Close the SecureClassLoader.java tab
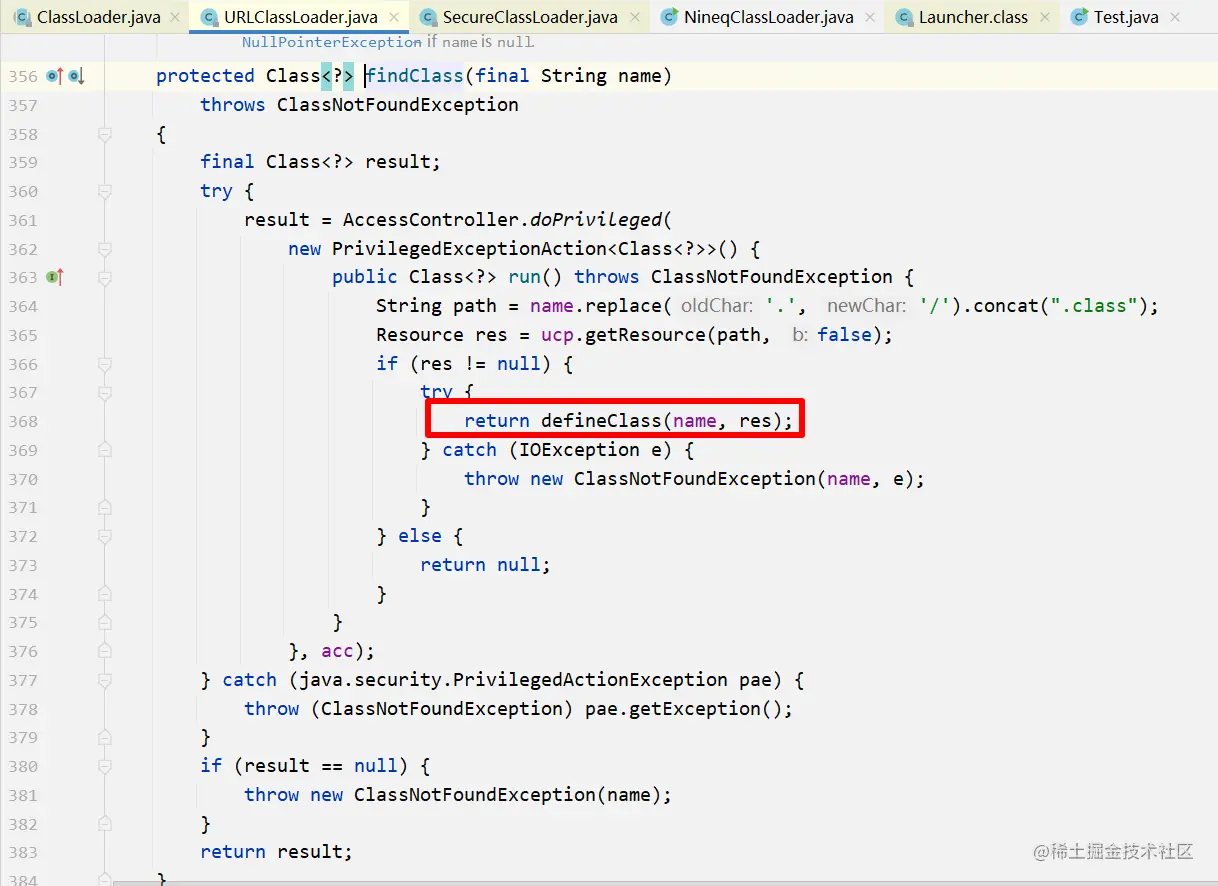The image size is (1218, 886). [633, 17]
